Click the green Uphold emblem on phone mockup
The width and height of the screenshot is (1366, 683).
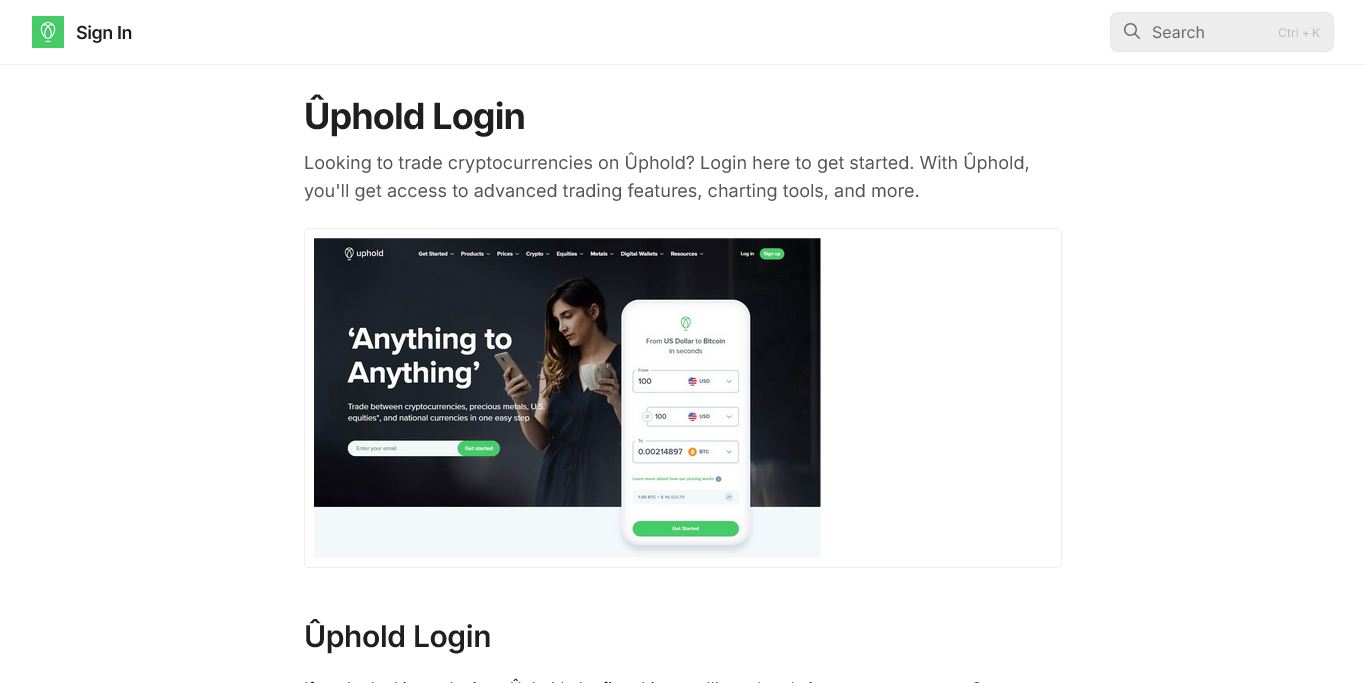pyautogui.click(x=686, y=323)
